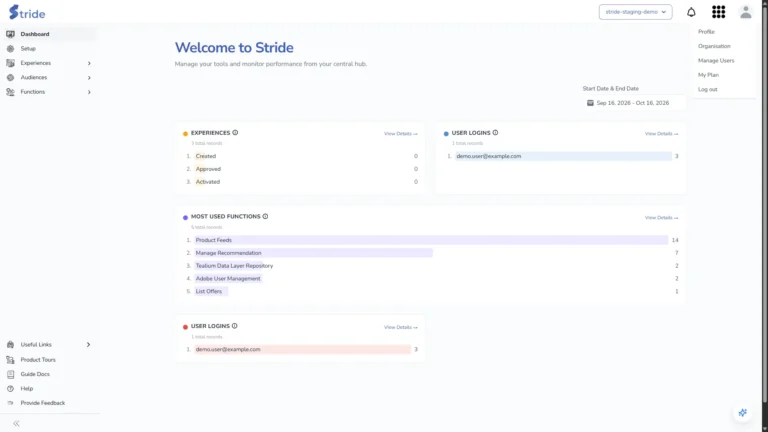Click demo.user@example.com in red card
The width and height of the screenshot is (768, 432).
pos(228,349)
